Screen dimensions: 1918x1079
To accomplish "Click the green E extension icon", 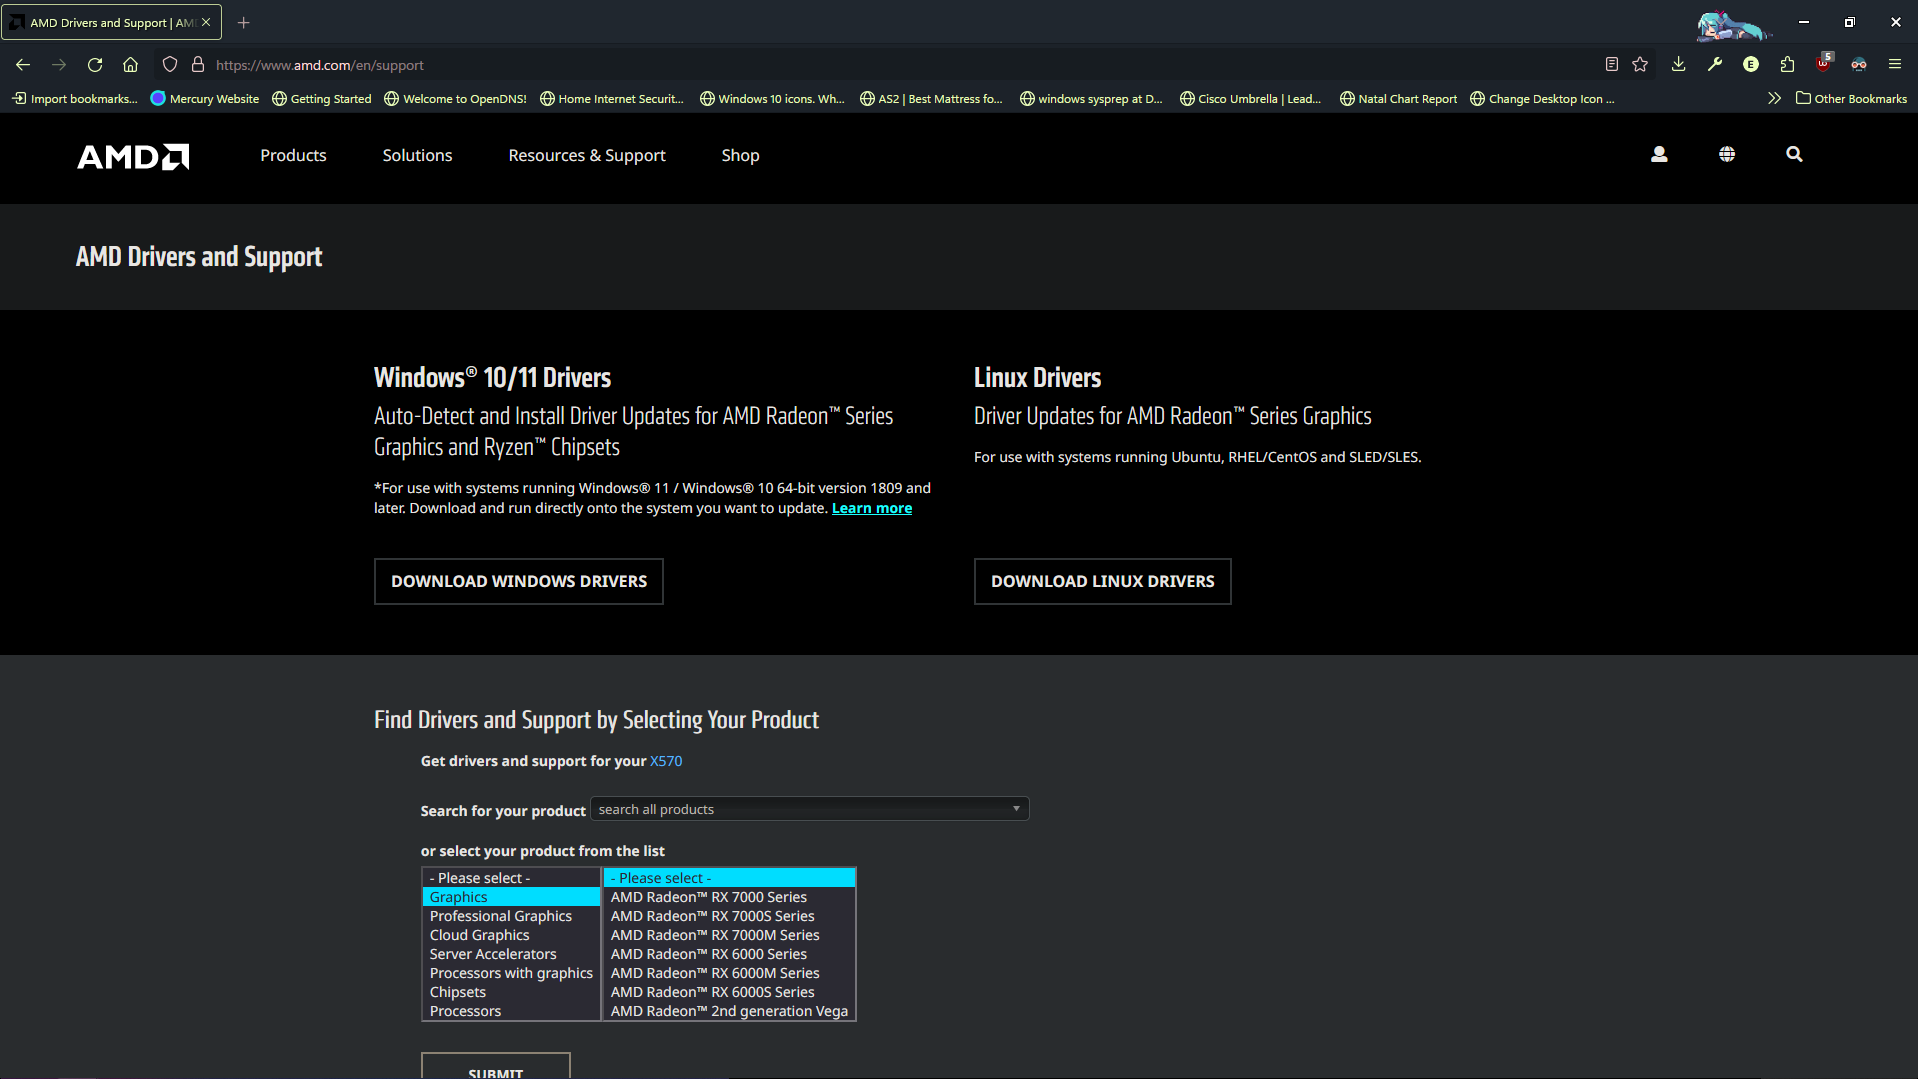I will click(x=1751, y=65).
